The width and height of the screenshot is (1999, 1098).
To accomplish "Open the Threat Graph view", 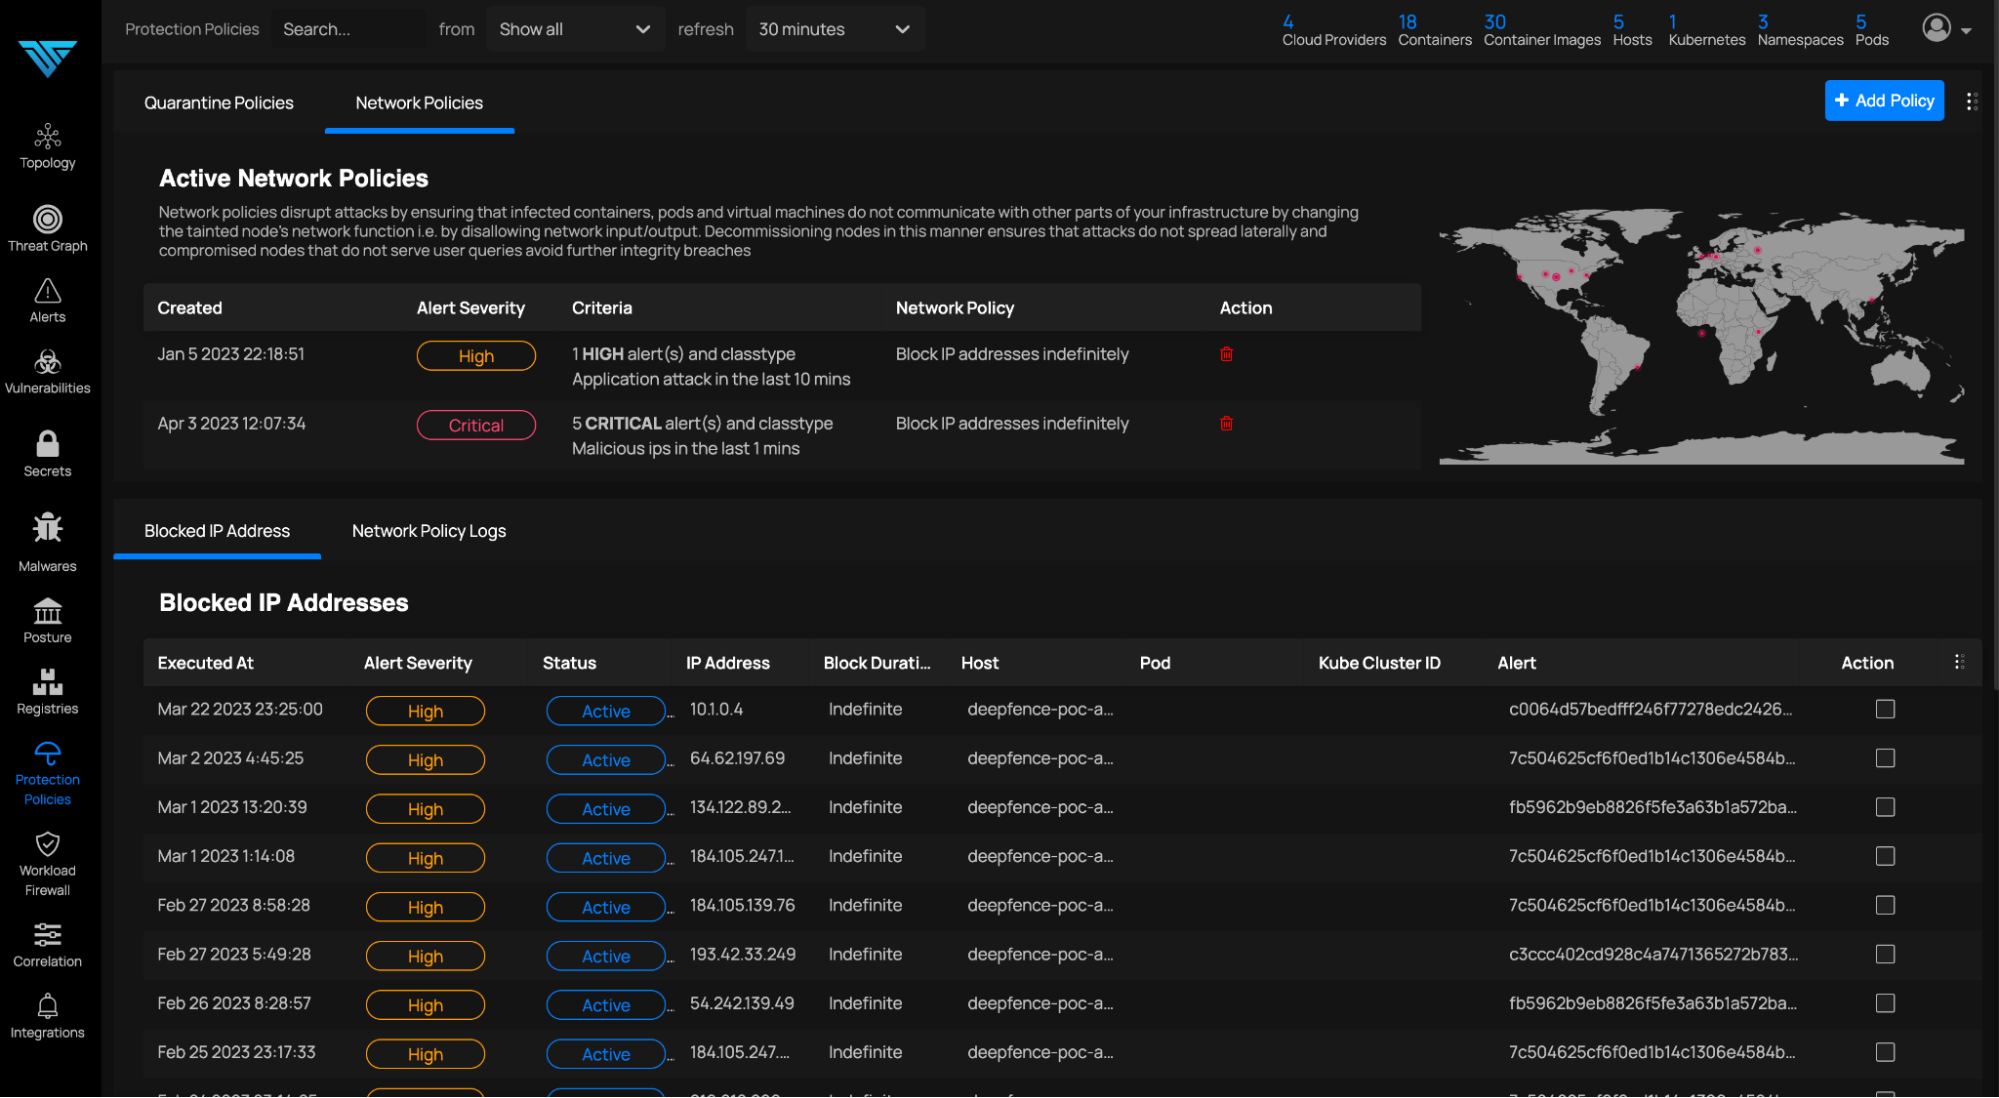I will 47,228.
